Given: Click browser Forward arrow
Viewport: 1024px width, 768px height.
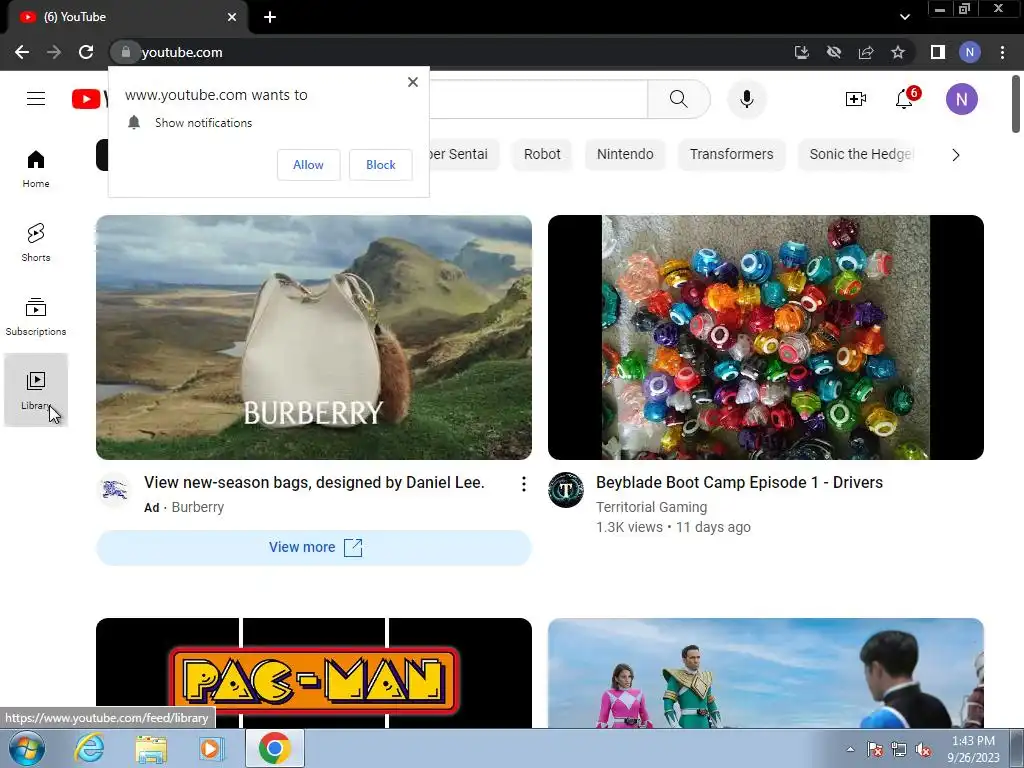Looking at the screenshot, I should click(54, 52).
